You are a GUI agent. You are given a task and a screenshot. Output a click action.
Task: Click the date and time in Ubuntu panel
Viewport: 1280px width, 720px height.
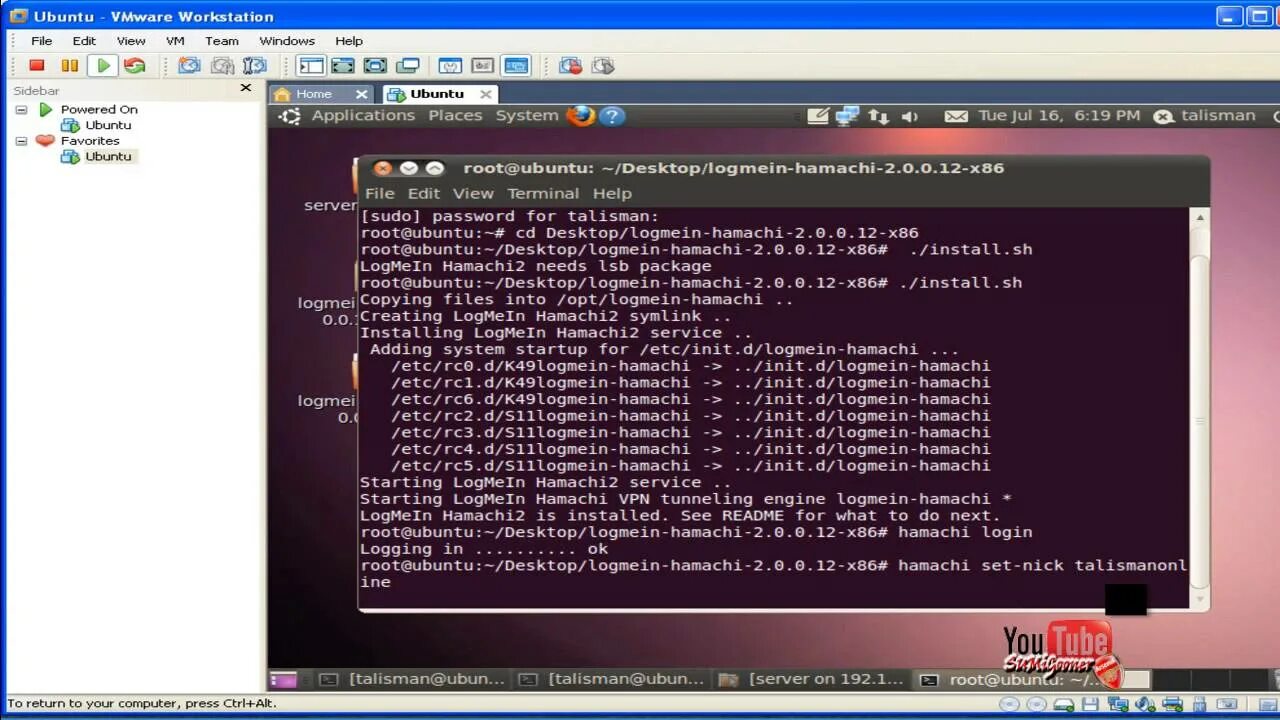[1059, 116]
